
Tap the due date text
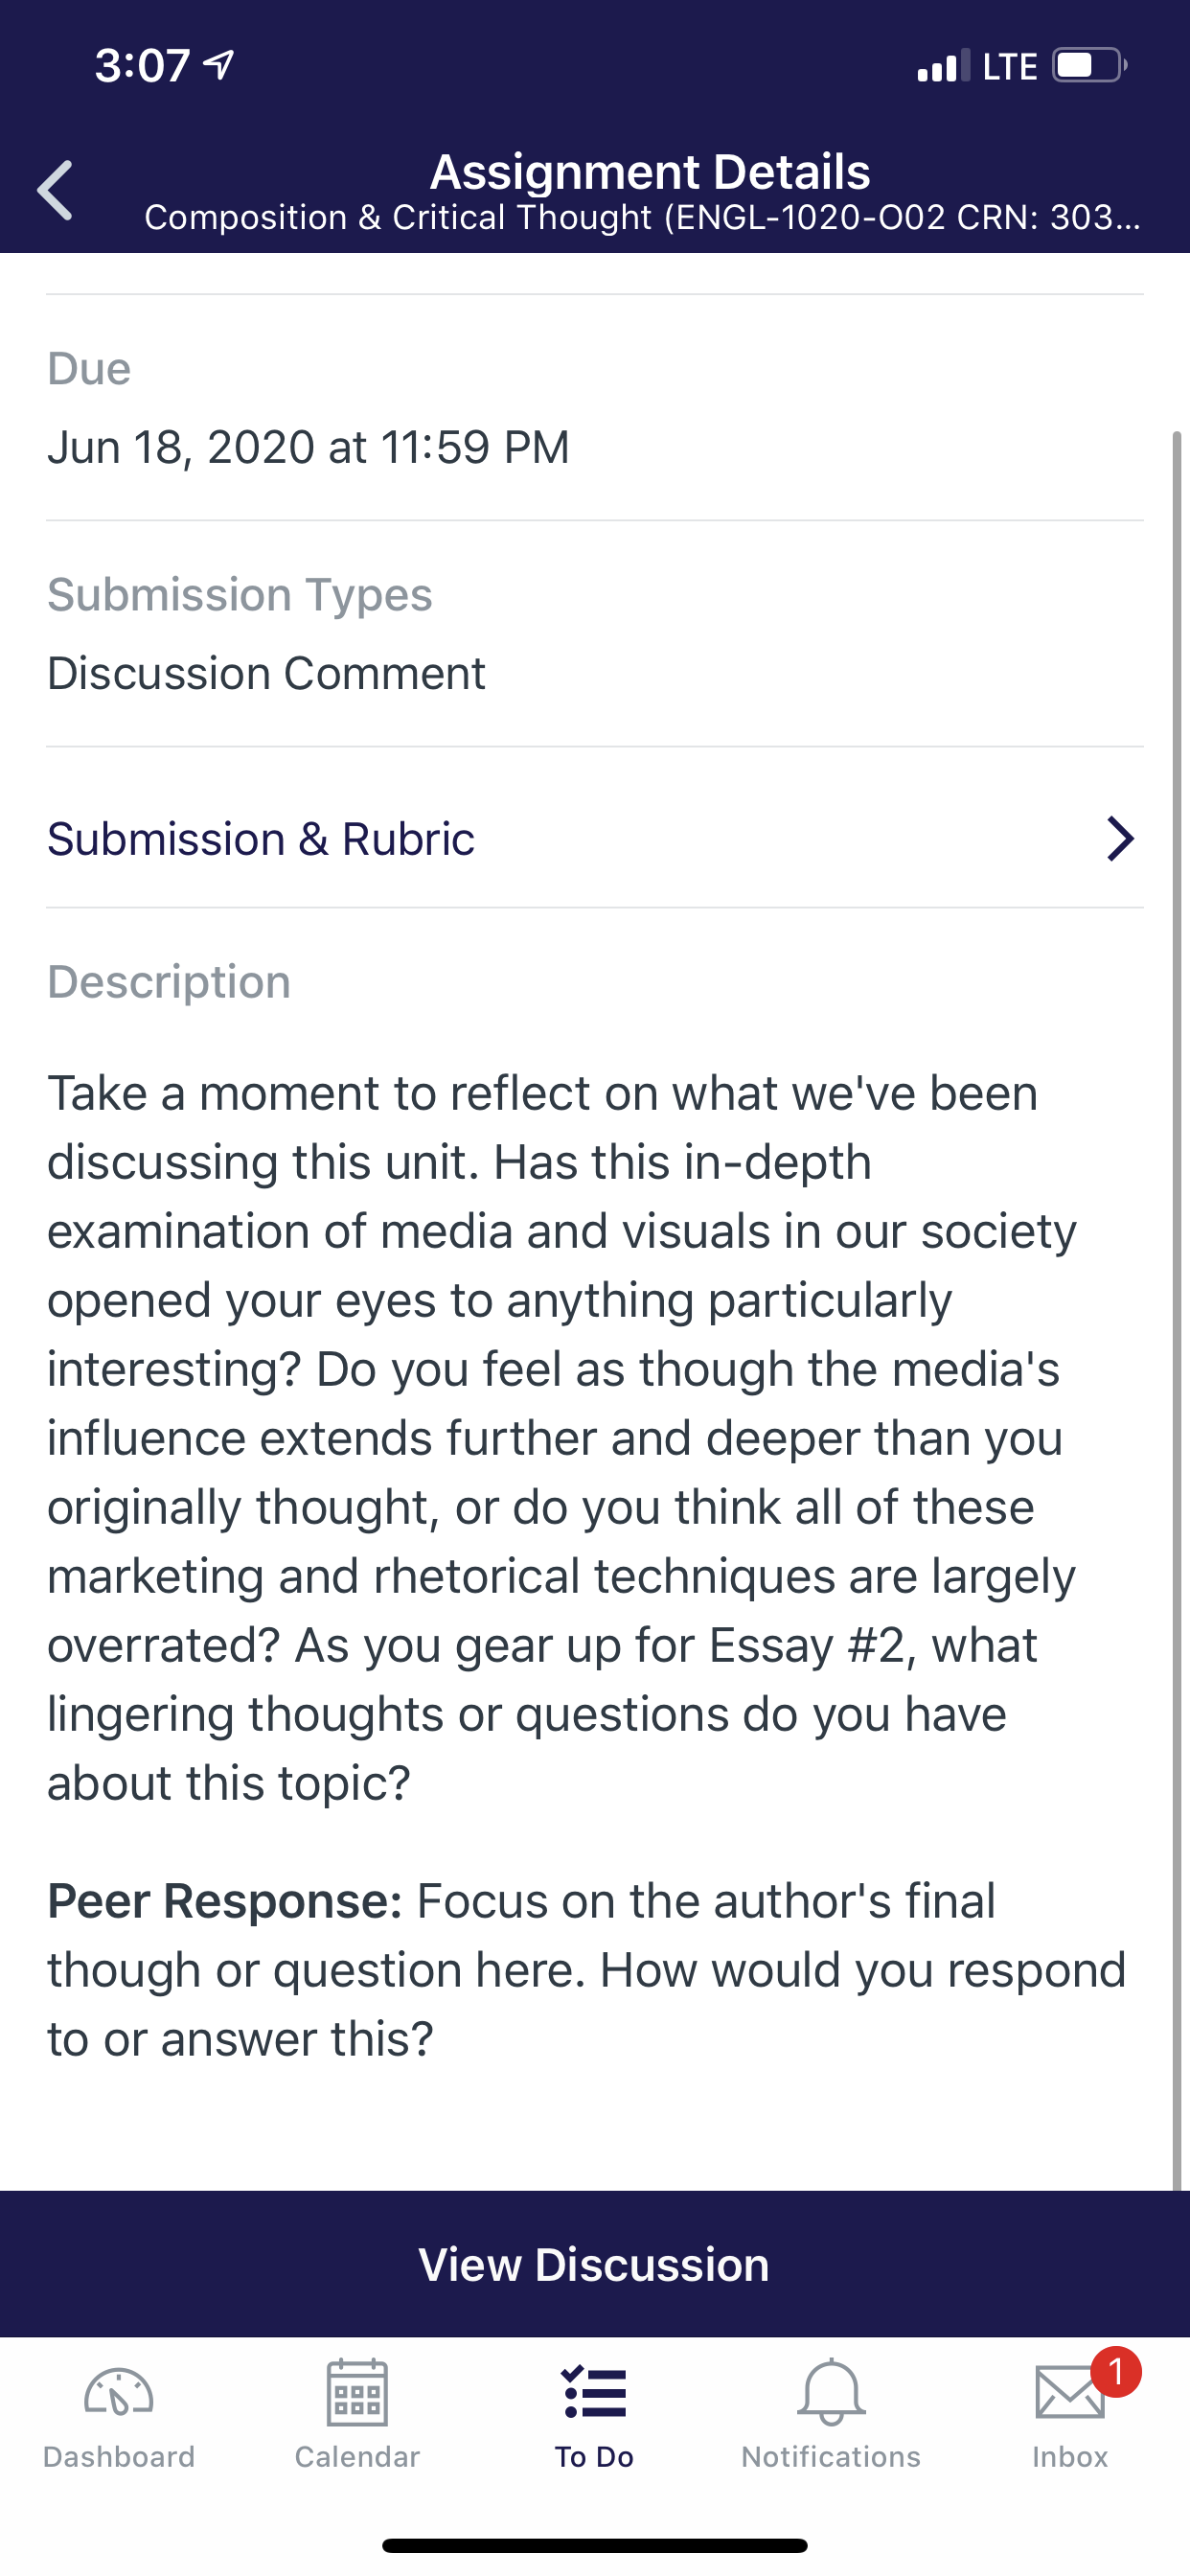point(308,447)
